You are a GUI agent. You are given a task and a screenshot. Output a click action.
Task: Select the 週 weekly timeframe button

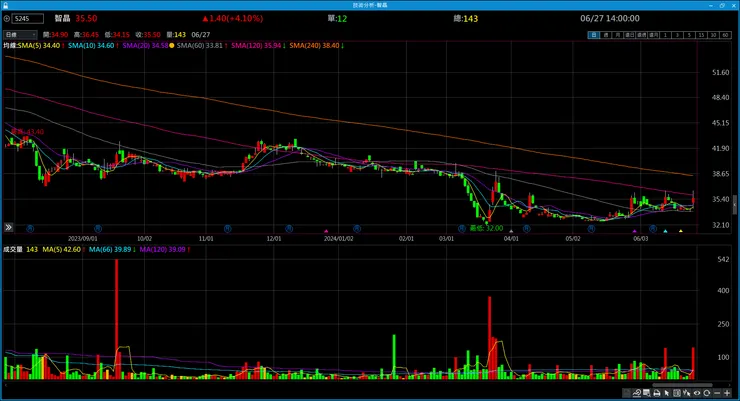(606, 35)
